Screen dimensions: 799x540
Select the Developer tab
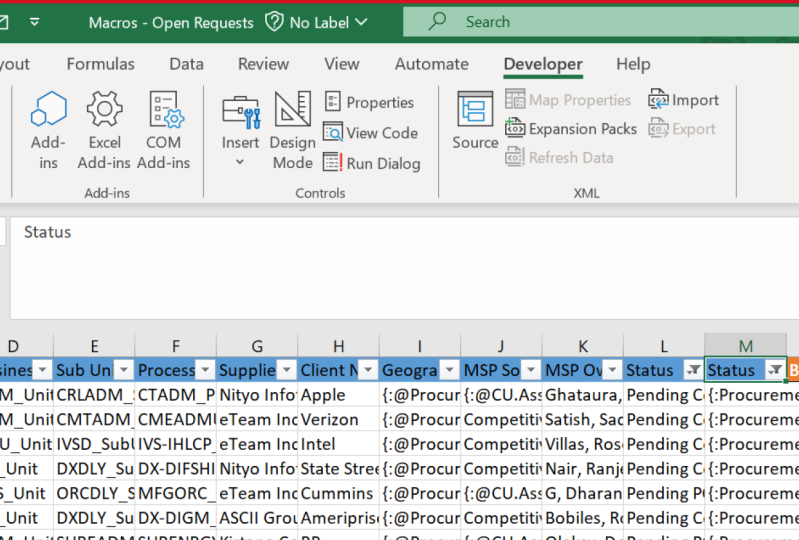[x=543, y=64]
